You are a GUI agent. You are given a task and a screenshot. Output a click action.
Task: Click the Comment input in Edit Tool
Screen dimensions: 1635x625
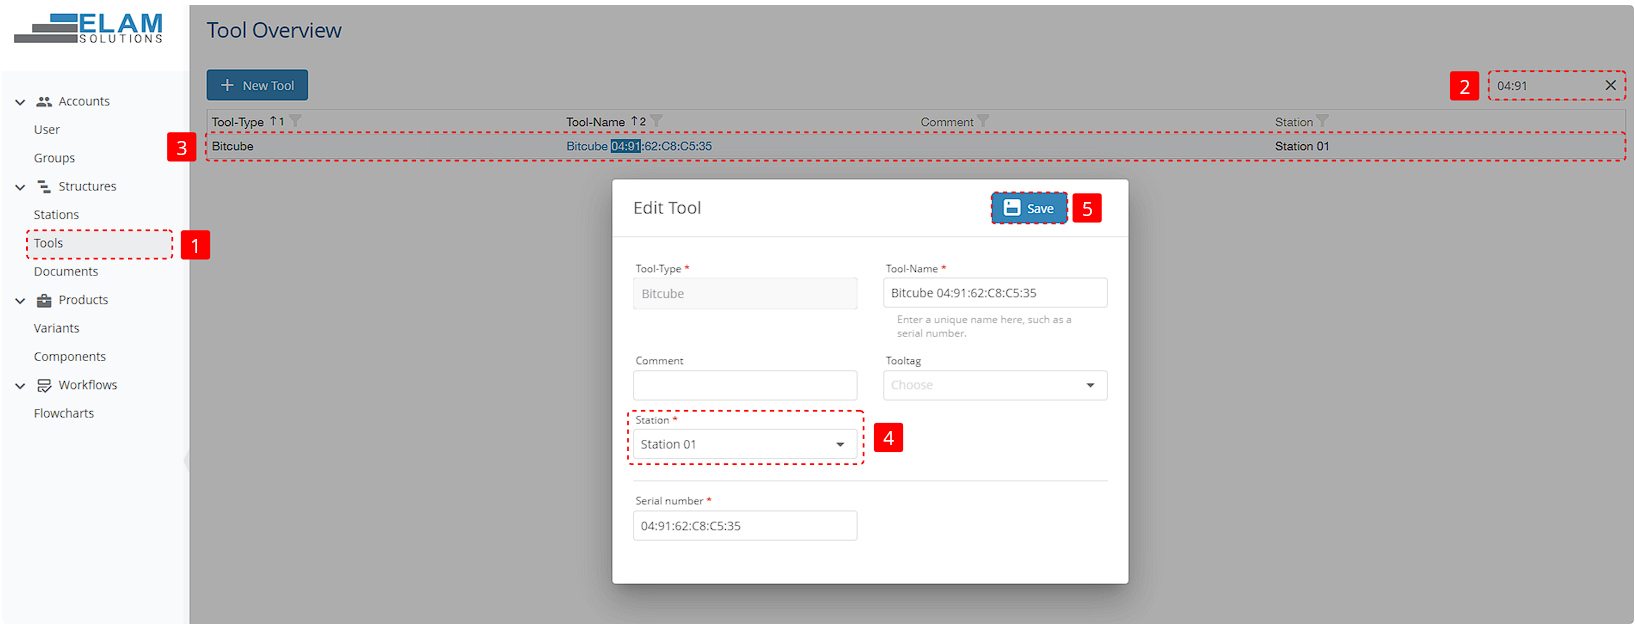click(745, 386)
